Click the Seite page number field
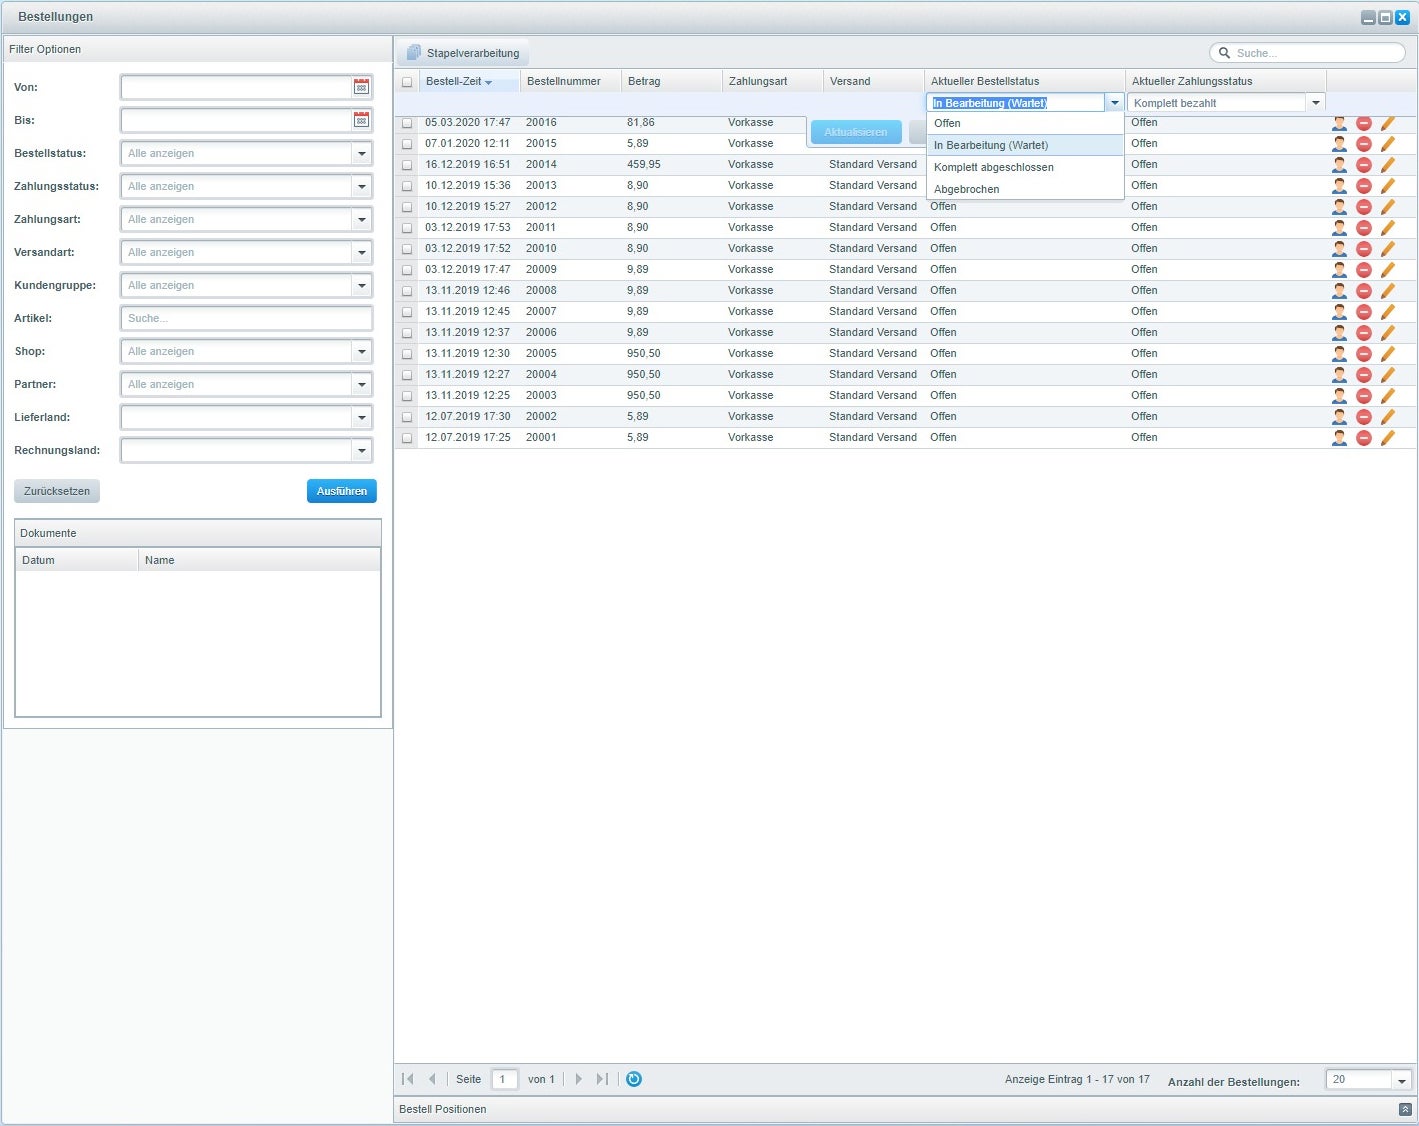Image resolution: width=1419 pixels, height=1126 pixels. [x=505, y=1079]
